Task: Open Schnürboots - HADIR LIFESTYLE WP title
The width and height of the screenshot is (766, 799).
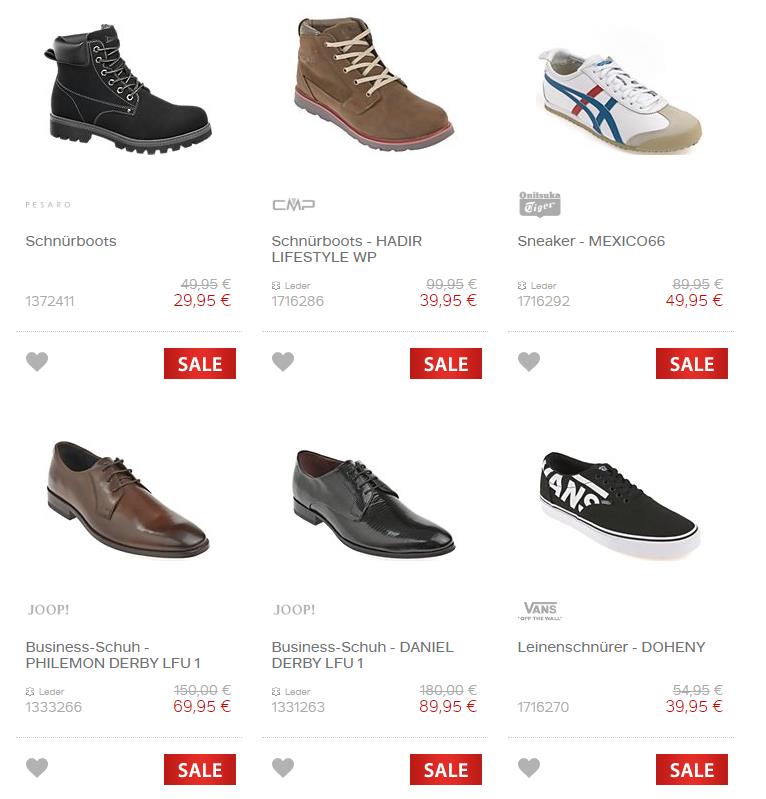Action: tap(330, 249)
